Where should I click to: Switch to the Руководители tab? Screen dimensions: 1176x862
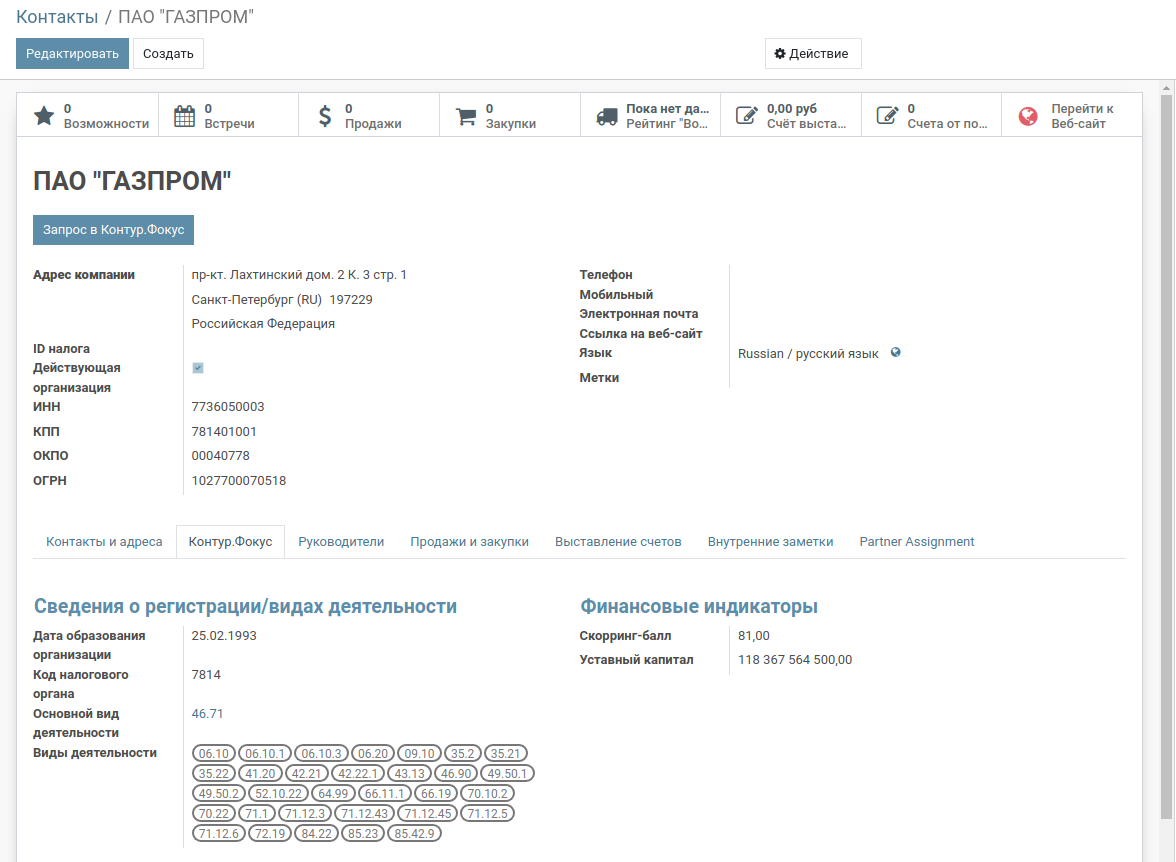tap(341, 542)
